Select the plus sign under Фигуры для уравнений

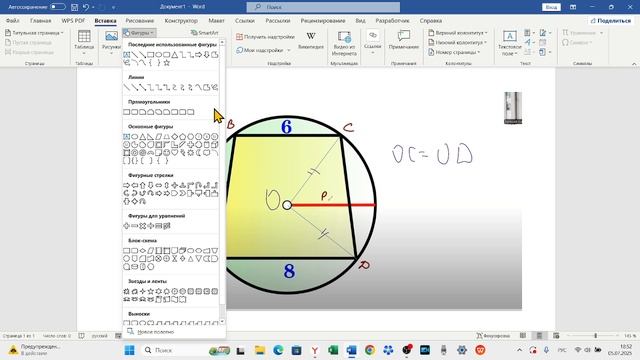[x=127, y=226]
